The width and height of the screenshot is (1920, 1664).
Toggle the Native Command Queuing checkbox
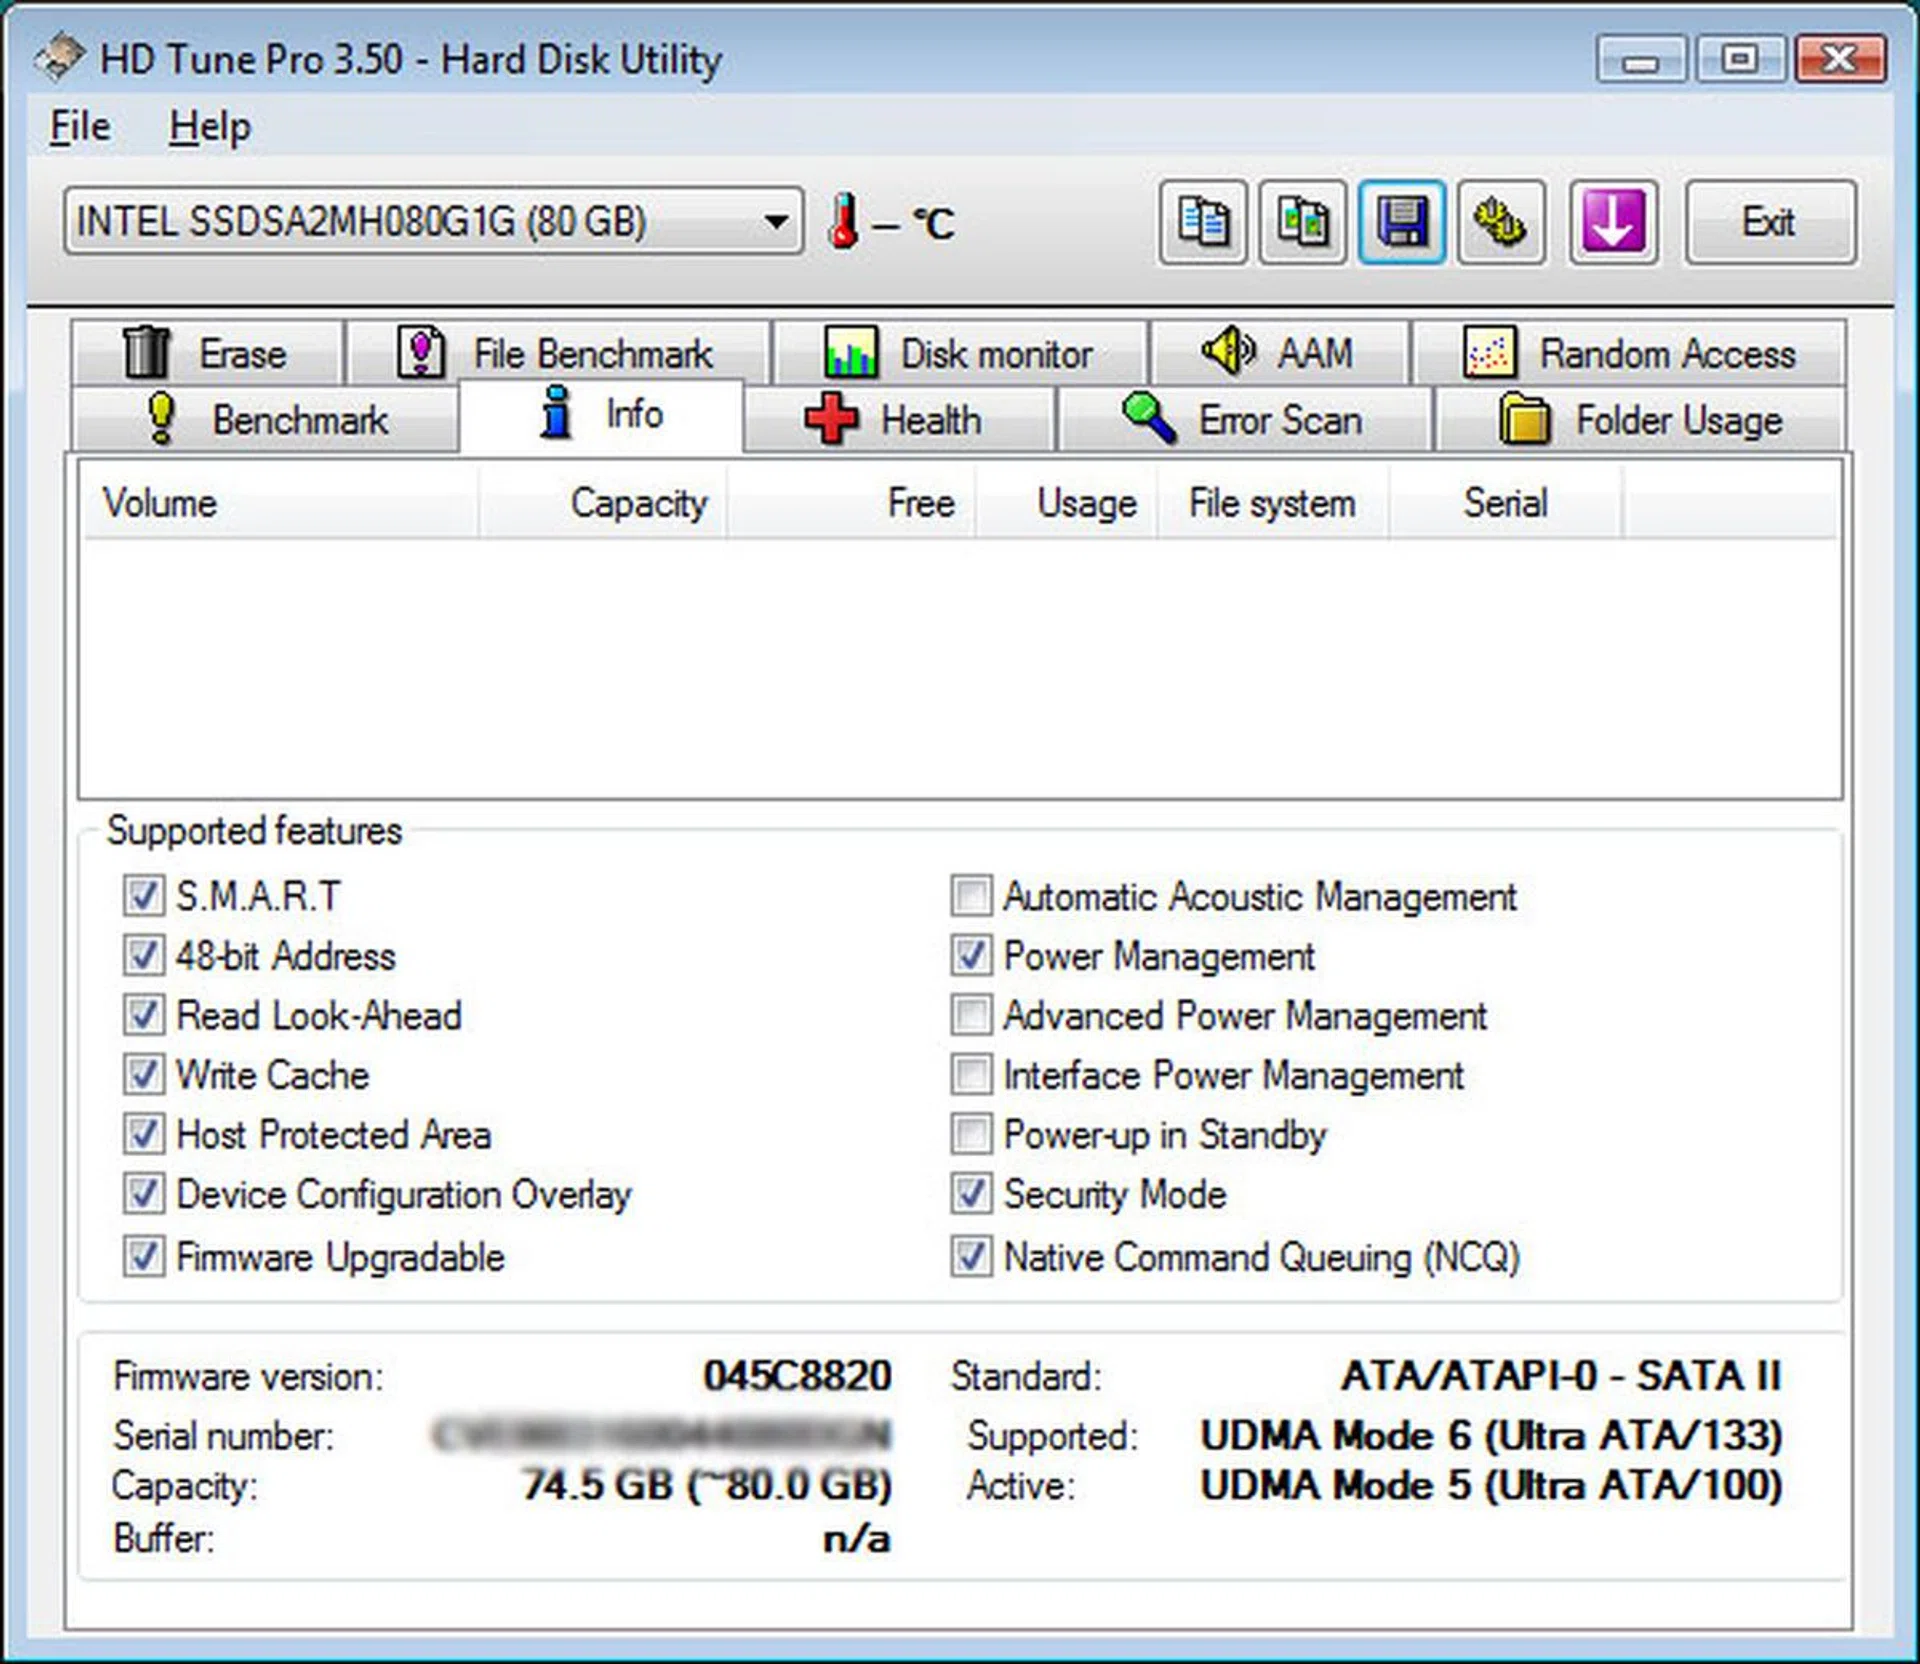click(x=971, y=1256)
